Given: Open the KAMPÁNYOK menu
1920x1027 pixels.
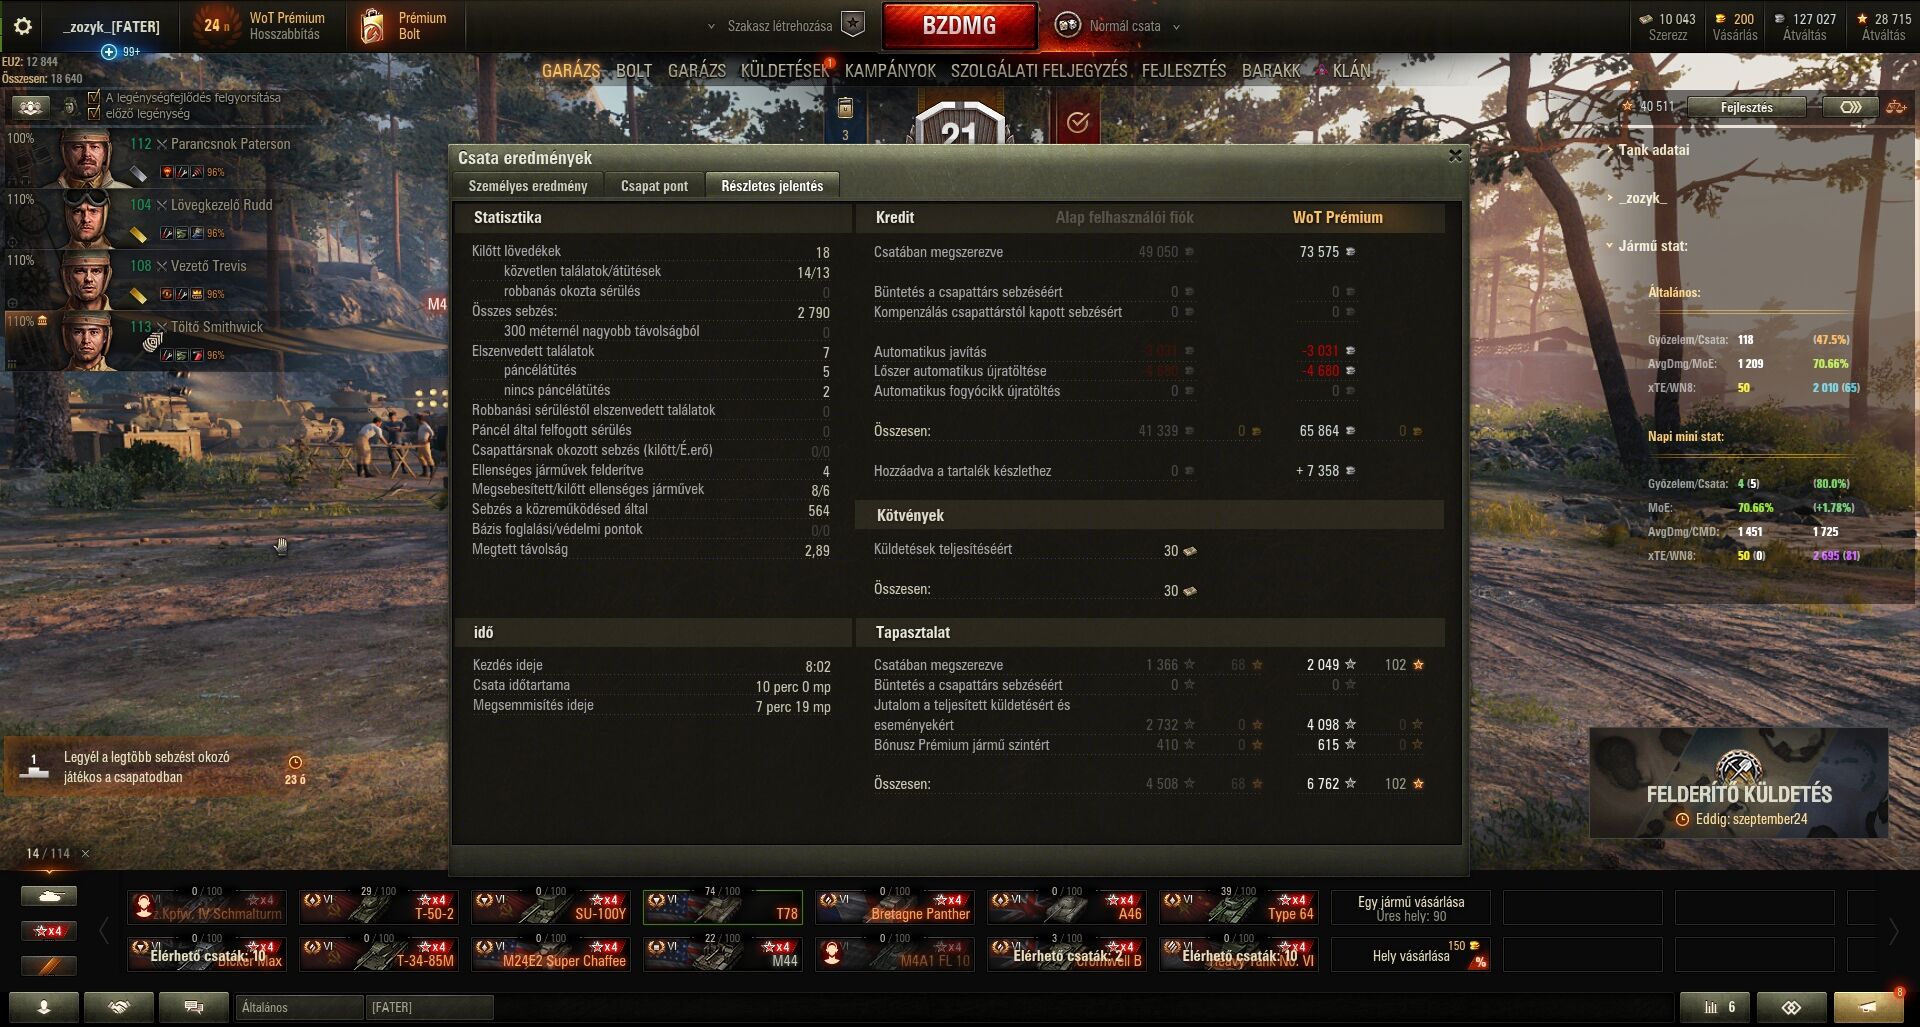Looking at the screenshot, I should coord(890,71).
